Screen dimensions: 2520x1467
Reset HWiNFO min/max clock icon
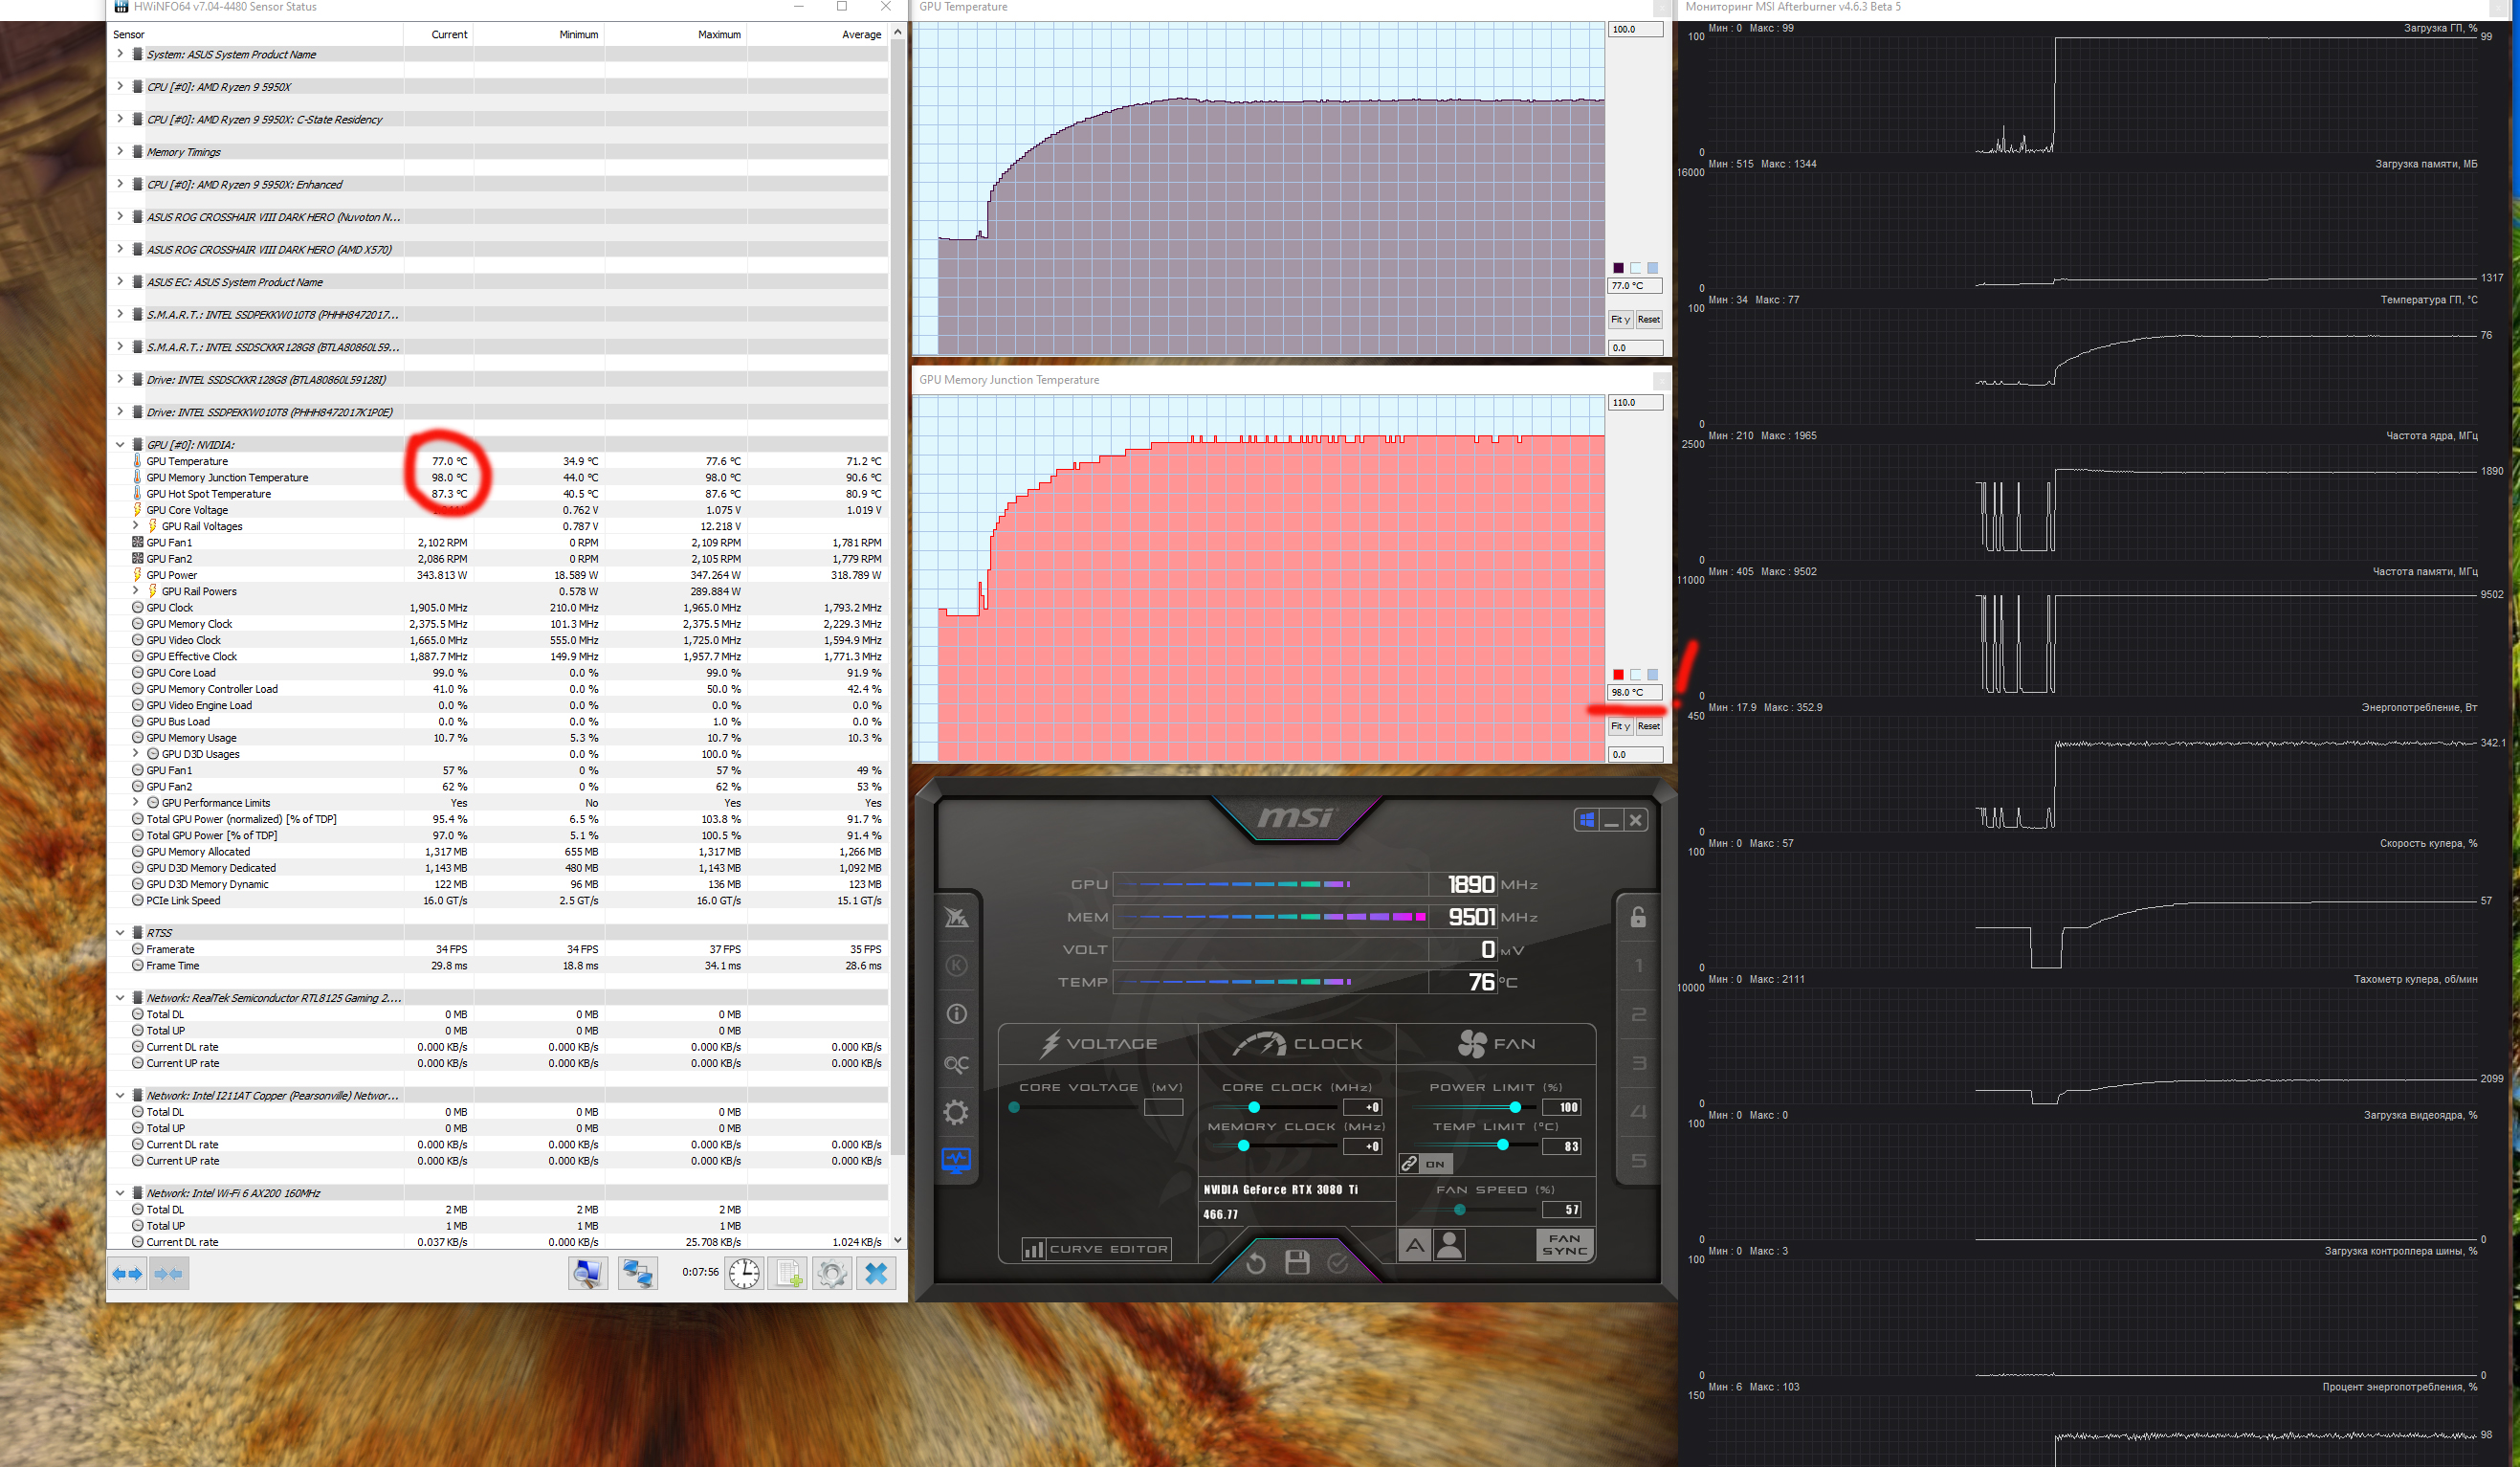click(x=744, y=1273)
